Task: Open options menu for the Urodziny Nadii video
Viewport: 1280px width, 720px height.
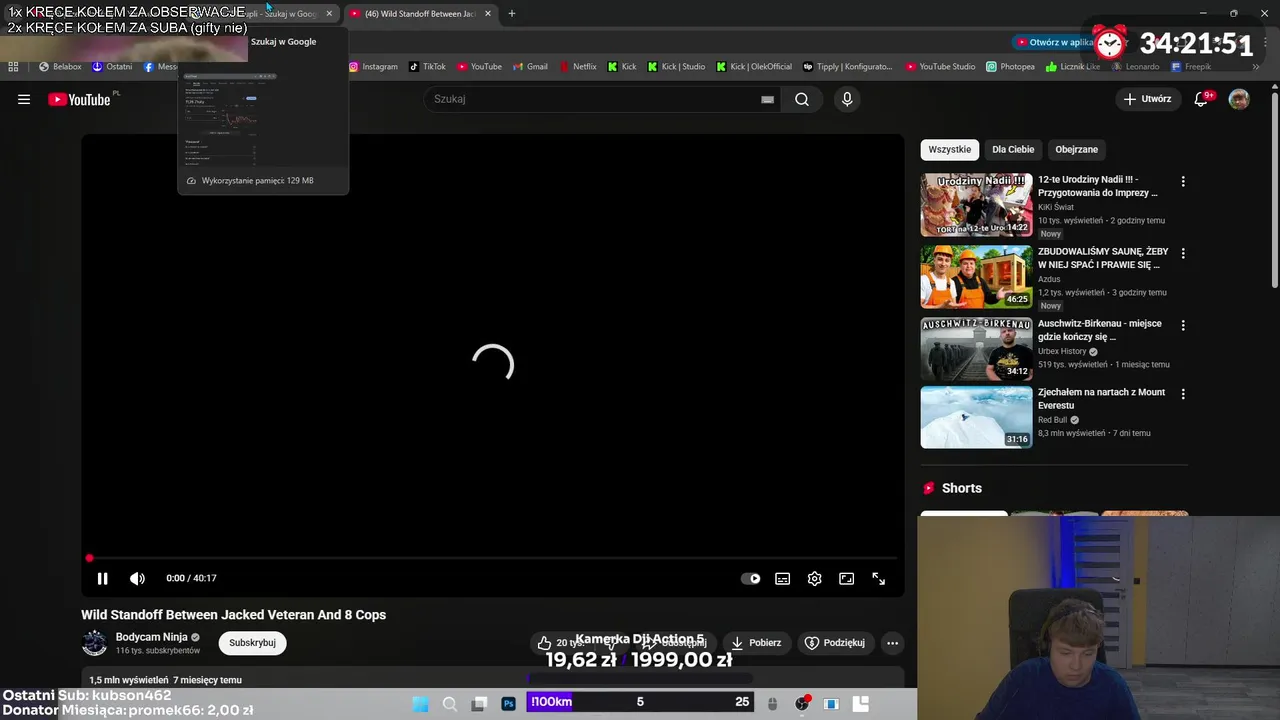Action: click(1183, 182)
